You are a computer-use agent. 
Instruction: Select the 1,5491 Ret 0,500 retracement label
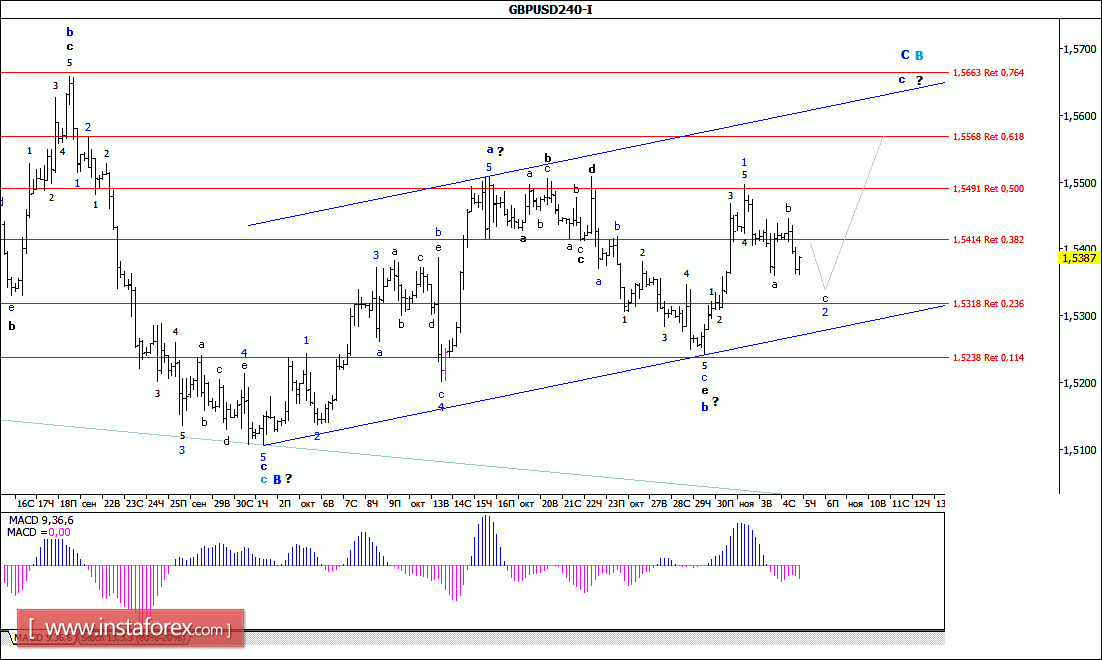click(x=988, y=188)
